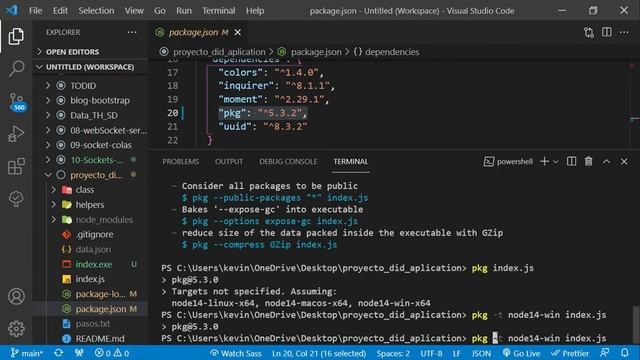This screenshot has width=640, height=360.
Task: Open the tree-shaped activity bar icon
Action: point(16,199)
